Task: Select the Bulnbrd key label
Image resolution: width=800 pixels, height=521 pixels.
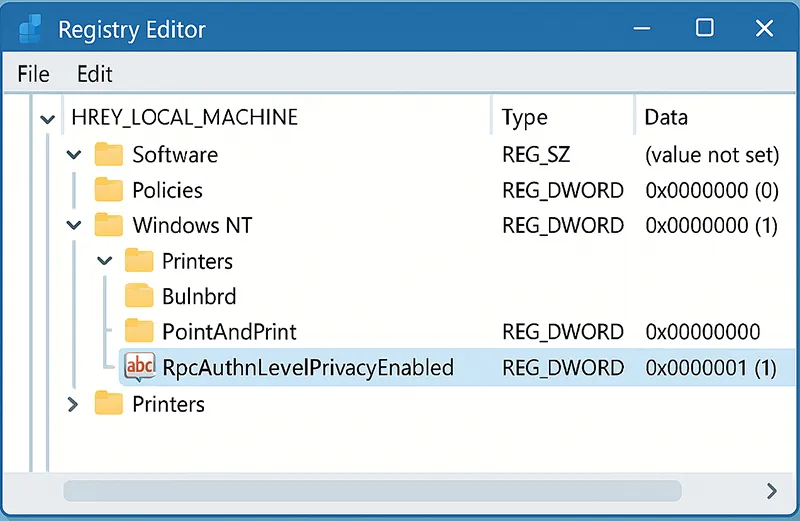Action: click(199, 296)
